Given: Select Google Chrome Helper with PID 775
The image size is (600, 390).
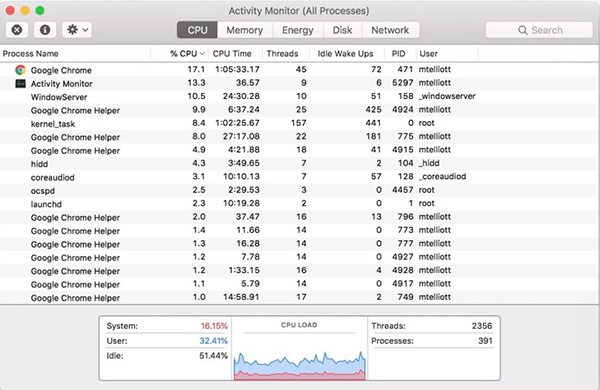Looking at the screenshot, I should pos(299,137).
